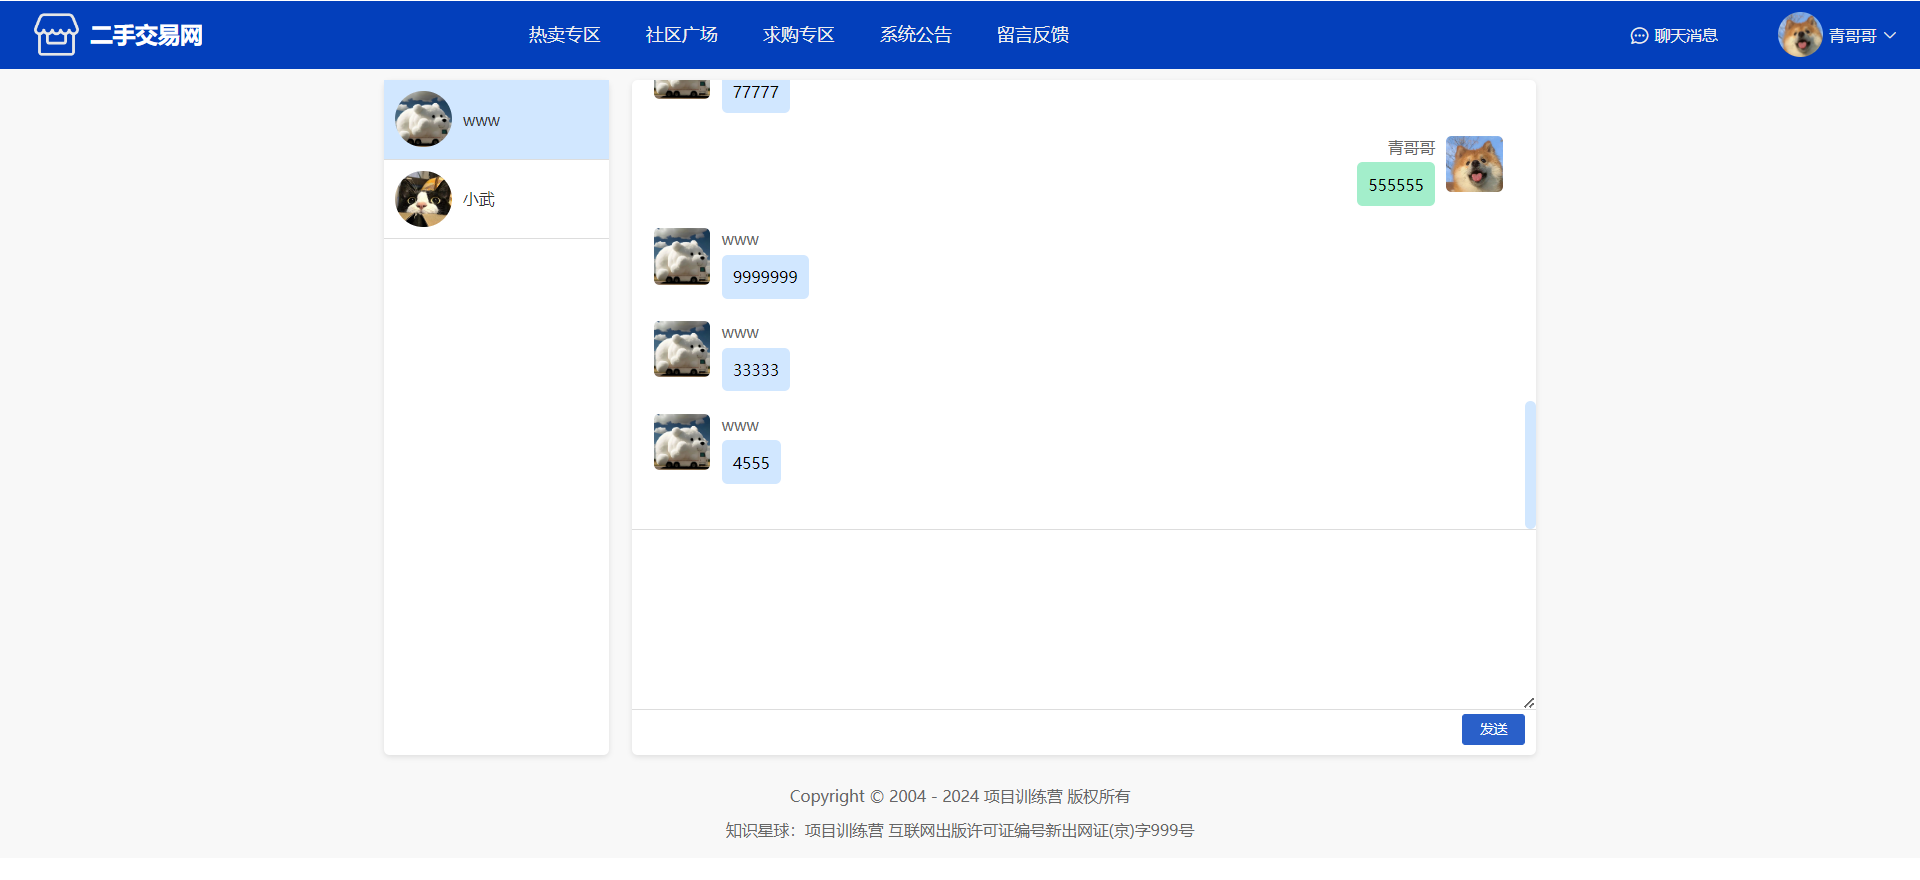Screen dimensions: 1920x880
Task: View 系统公告 announcements
Action: [x=915, y=35]
